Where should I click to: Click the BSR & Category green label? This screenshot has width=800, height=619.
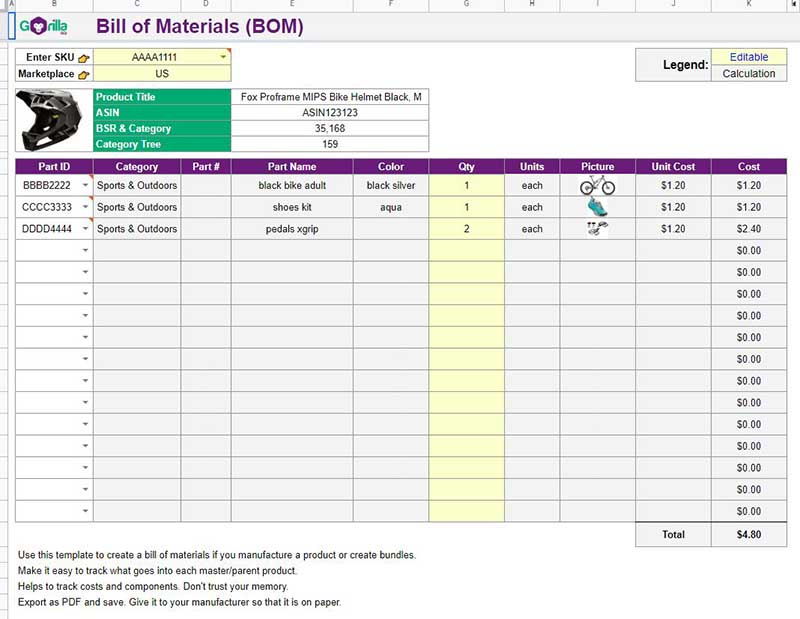pos(162,129)
